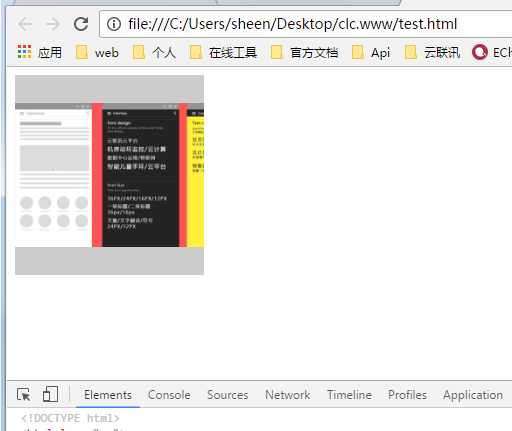Click the design preview image on page
The height and width of the screenshot is (431, 512).
[x=109, y=175]
